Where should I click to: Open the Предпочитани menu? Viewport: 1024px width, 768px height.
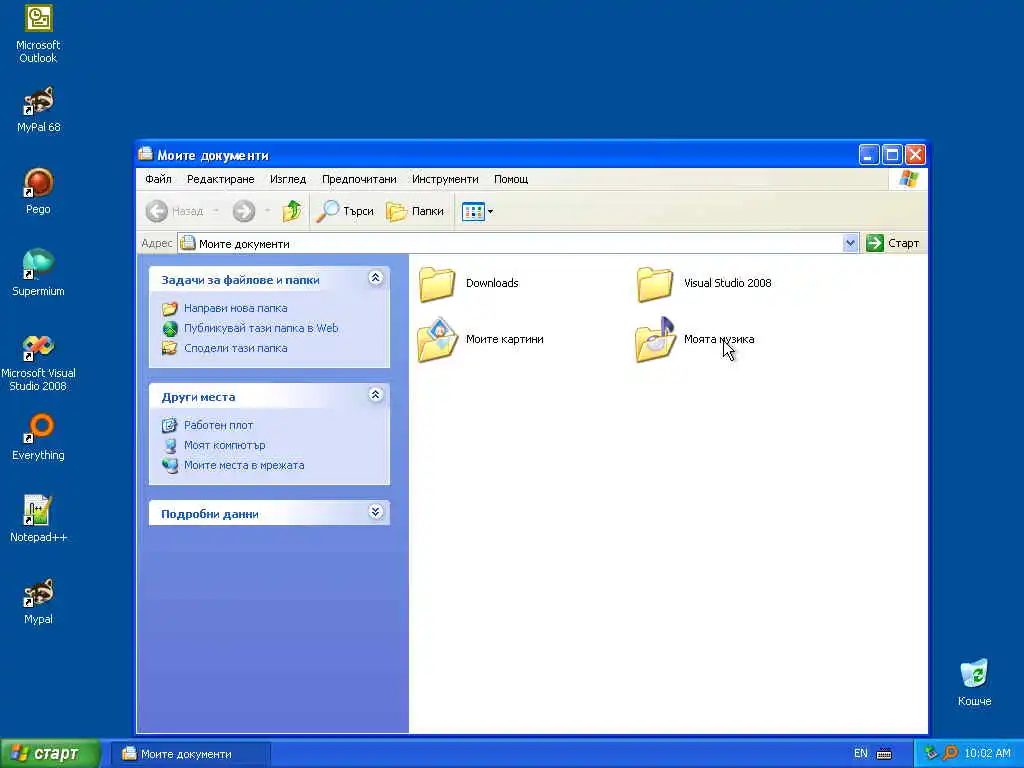point(359,179)
